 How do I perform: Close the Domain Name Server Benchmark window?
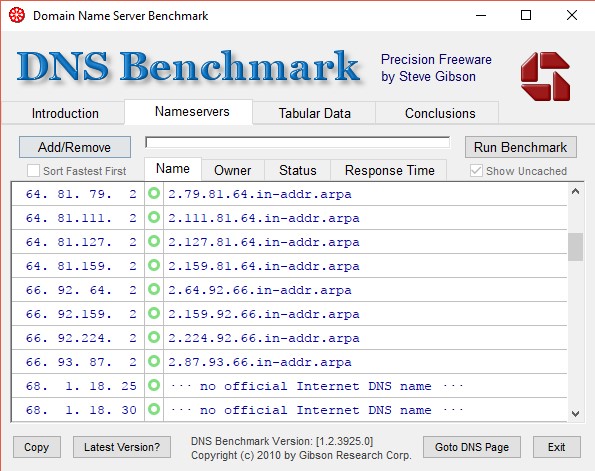[572, 16]
